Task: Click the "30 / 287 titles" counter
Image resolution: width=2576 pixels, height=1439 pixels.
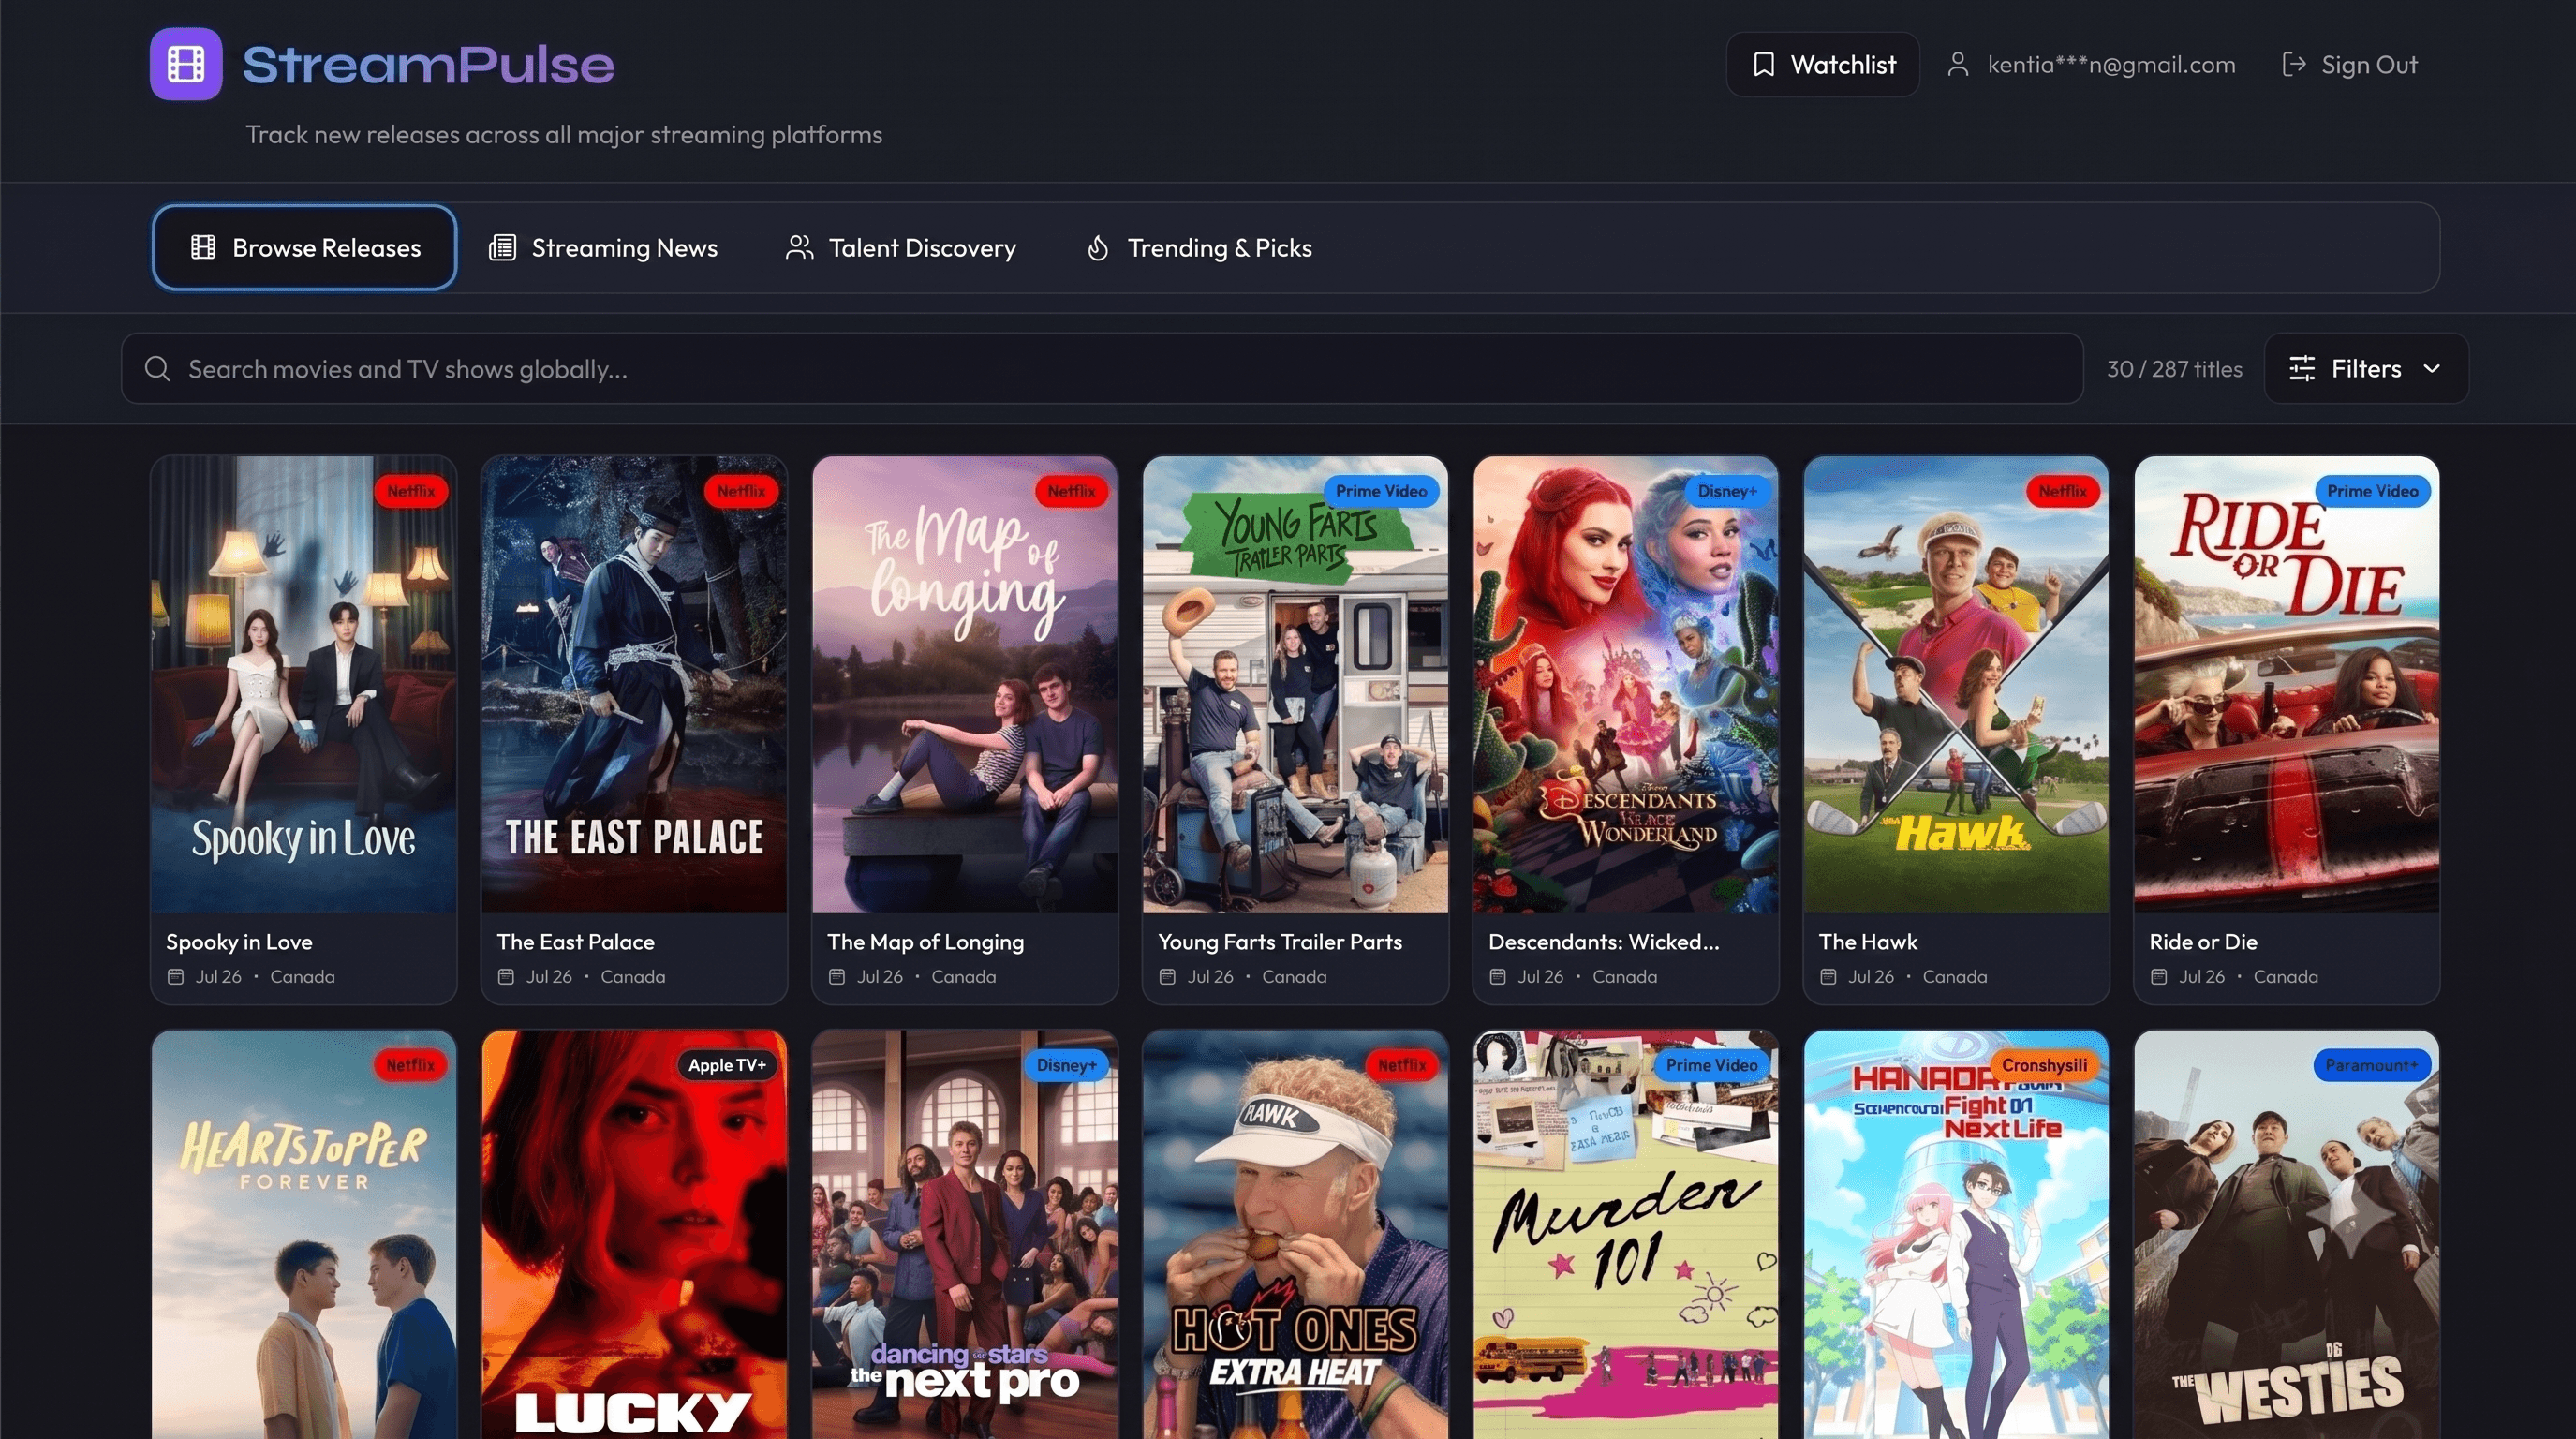Action: click(2174, 369)
